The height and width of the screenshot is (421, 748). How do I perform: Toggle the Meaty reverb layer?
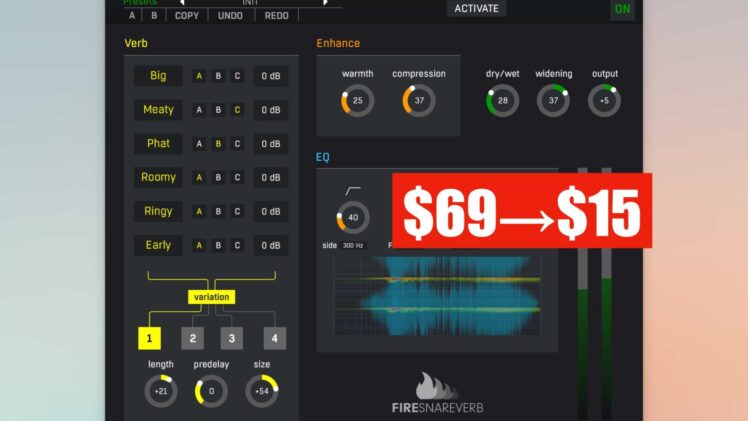click(158, 110)
